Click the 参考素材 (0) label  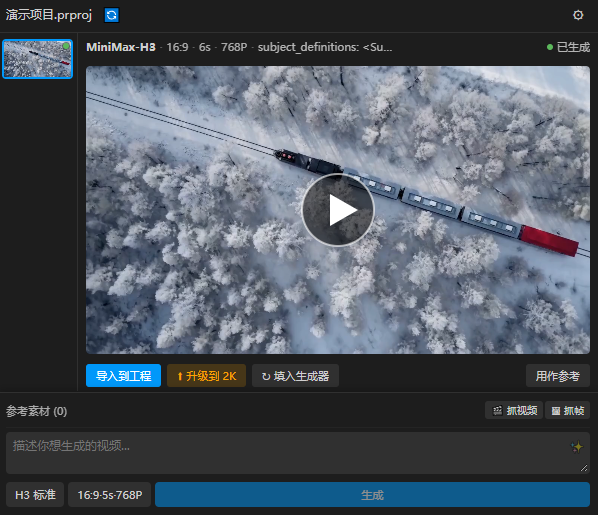[x=36, y=411]
